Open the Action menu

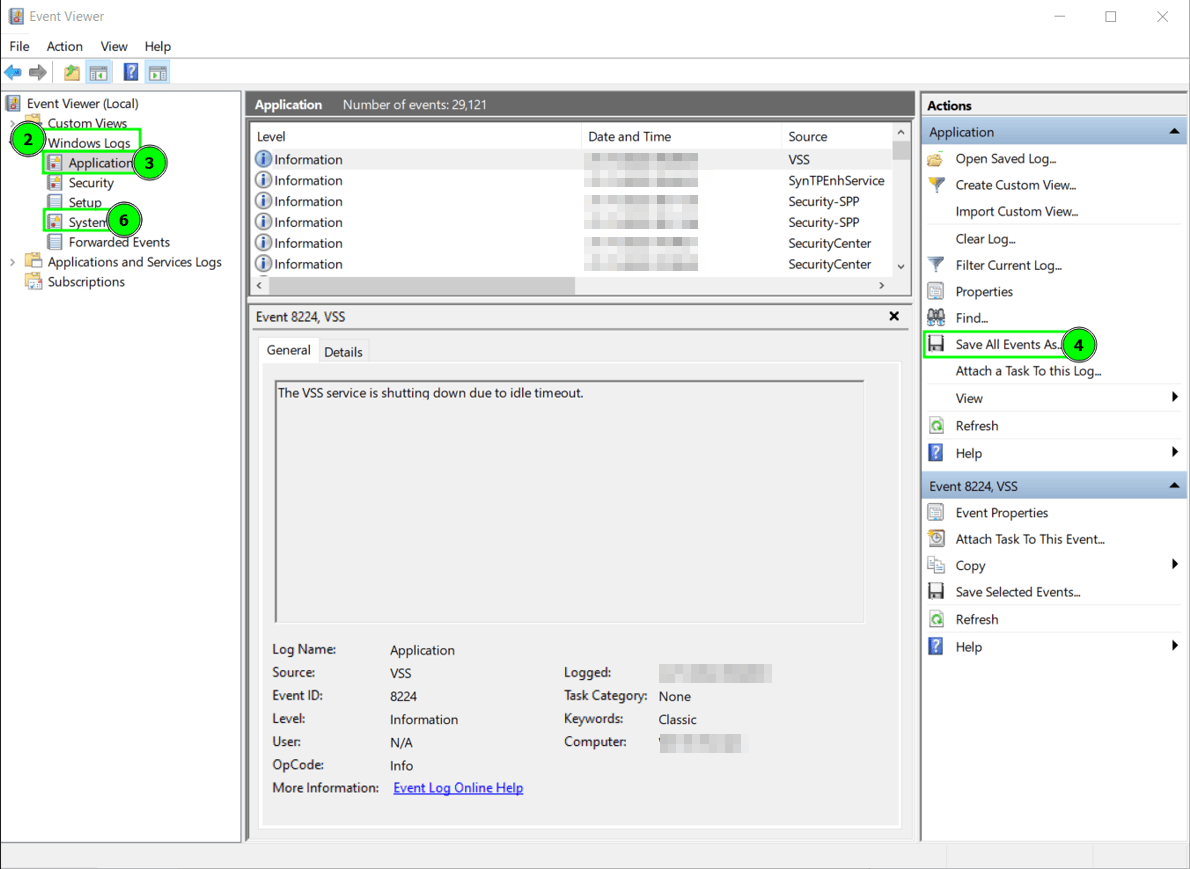pyautogui.click(x=64, y=46)
